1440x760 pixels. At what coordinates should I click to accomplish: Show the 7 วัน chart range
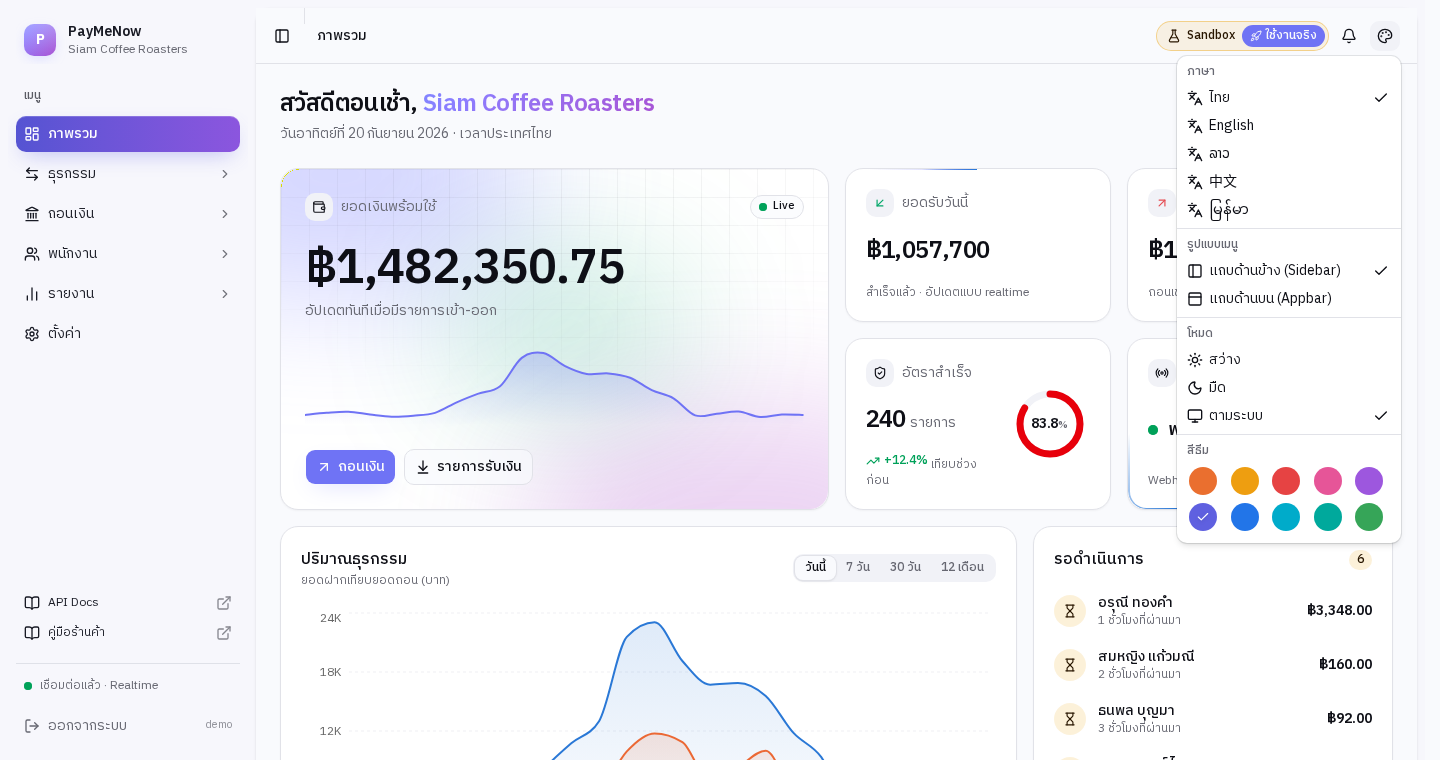858,568
